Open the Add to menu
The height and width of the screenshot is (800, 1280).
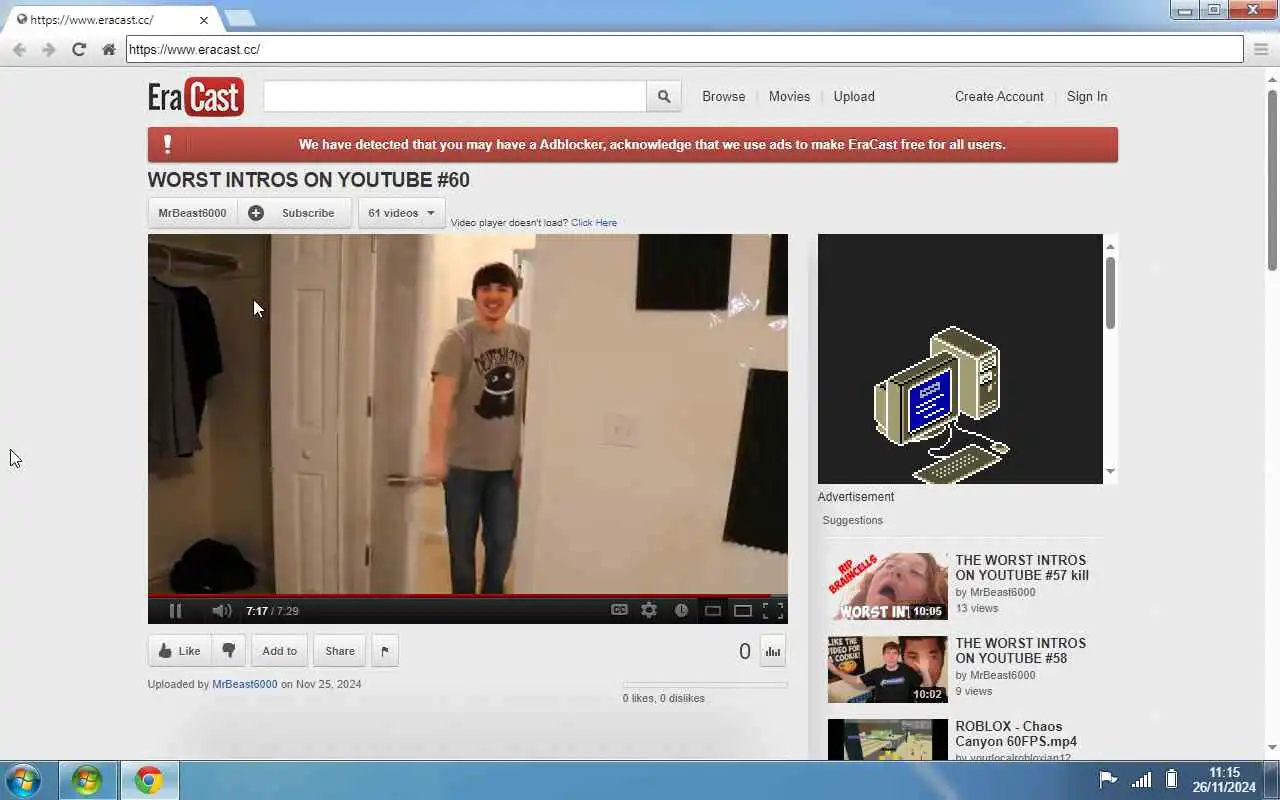click(x=279, y=651)
